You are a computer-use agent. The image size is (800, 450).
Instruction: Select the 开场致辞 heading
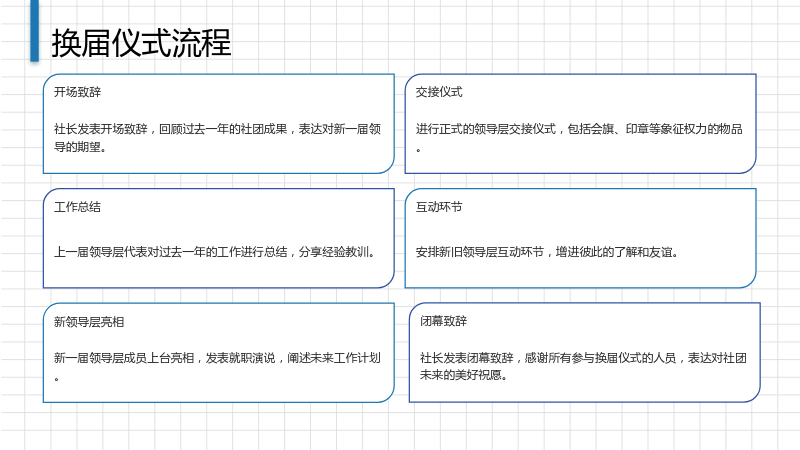(x=78, y=92)
